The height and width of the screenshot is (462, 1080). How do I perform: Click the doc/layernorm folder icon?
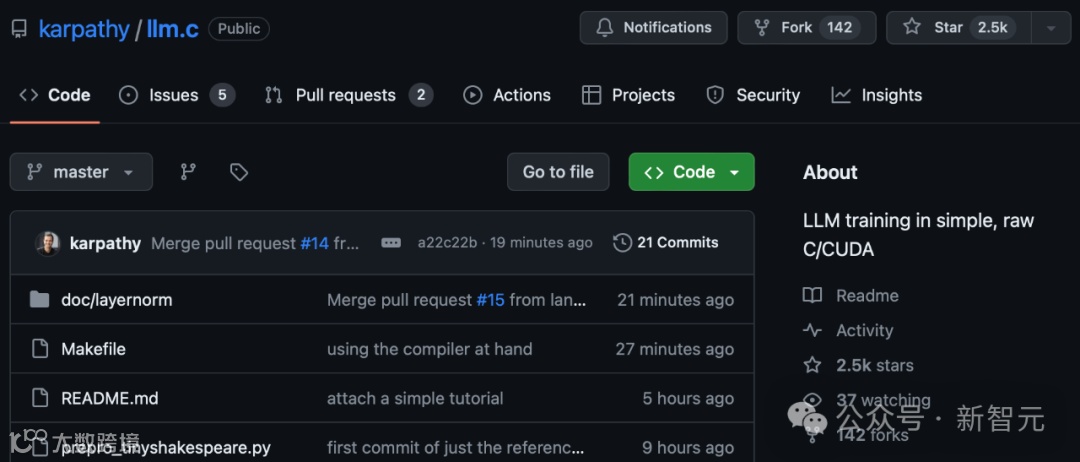(40, 300)
